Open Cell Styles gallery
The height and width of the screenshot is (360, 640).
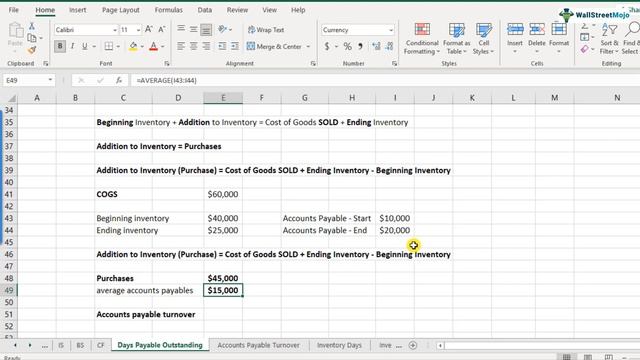tap(484, 39)
